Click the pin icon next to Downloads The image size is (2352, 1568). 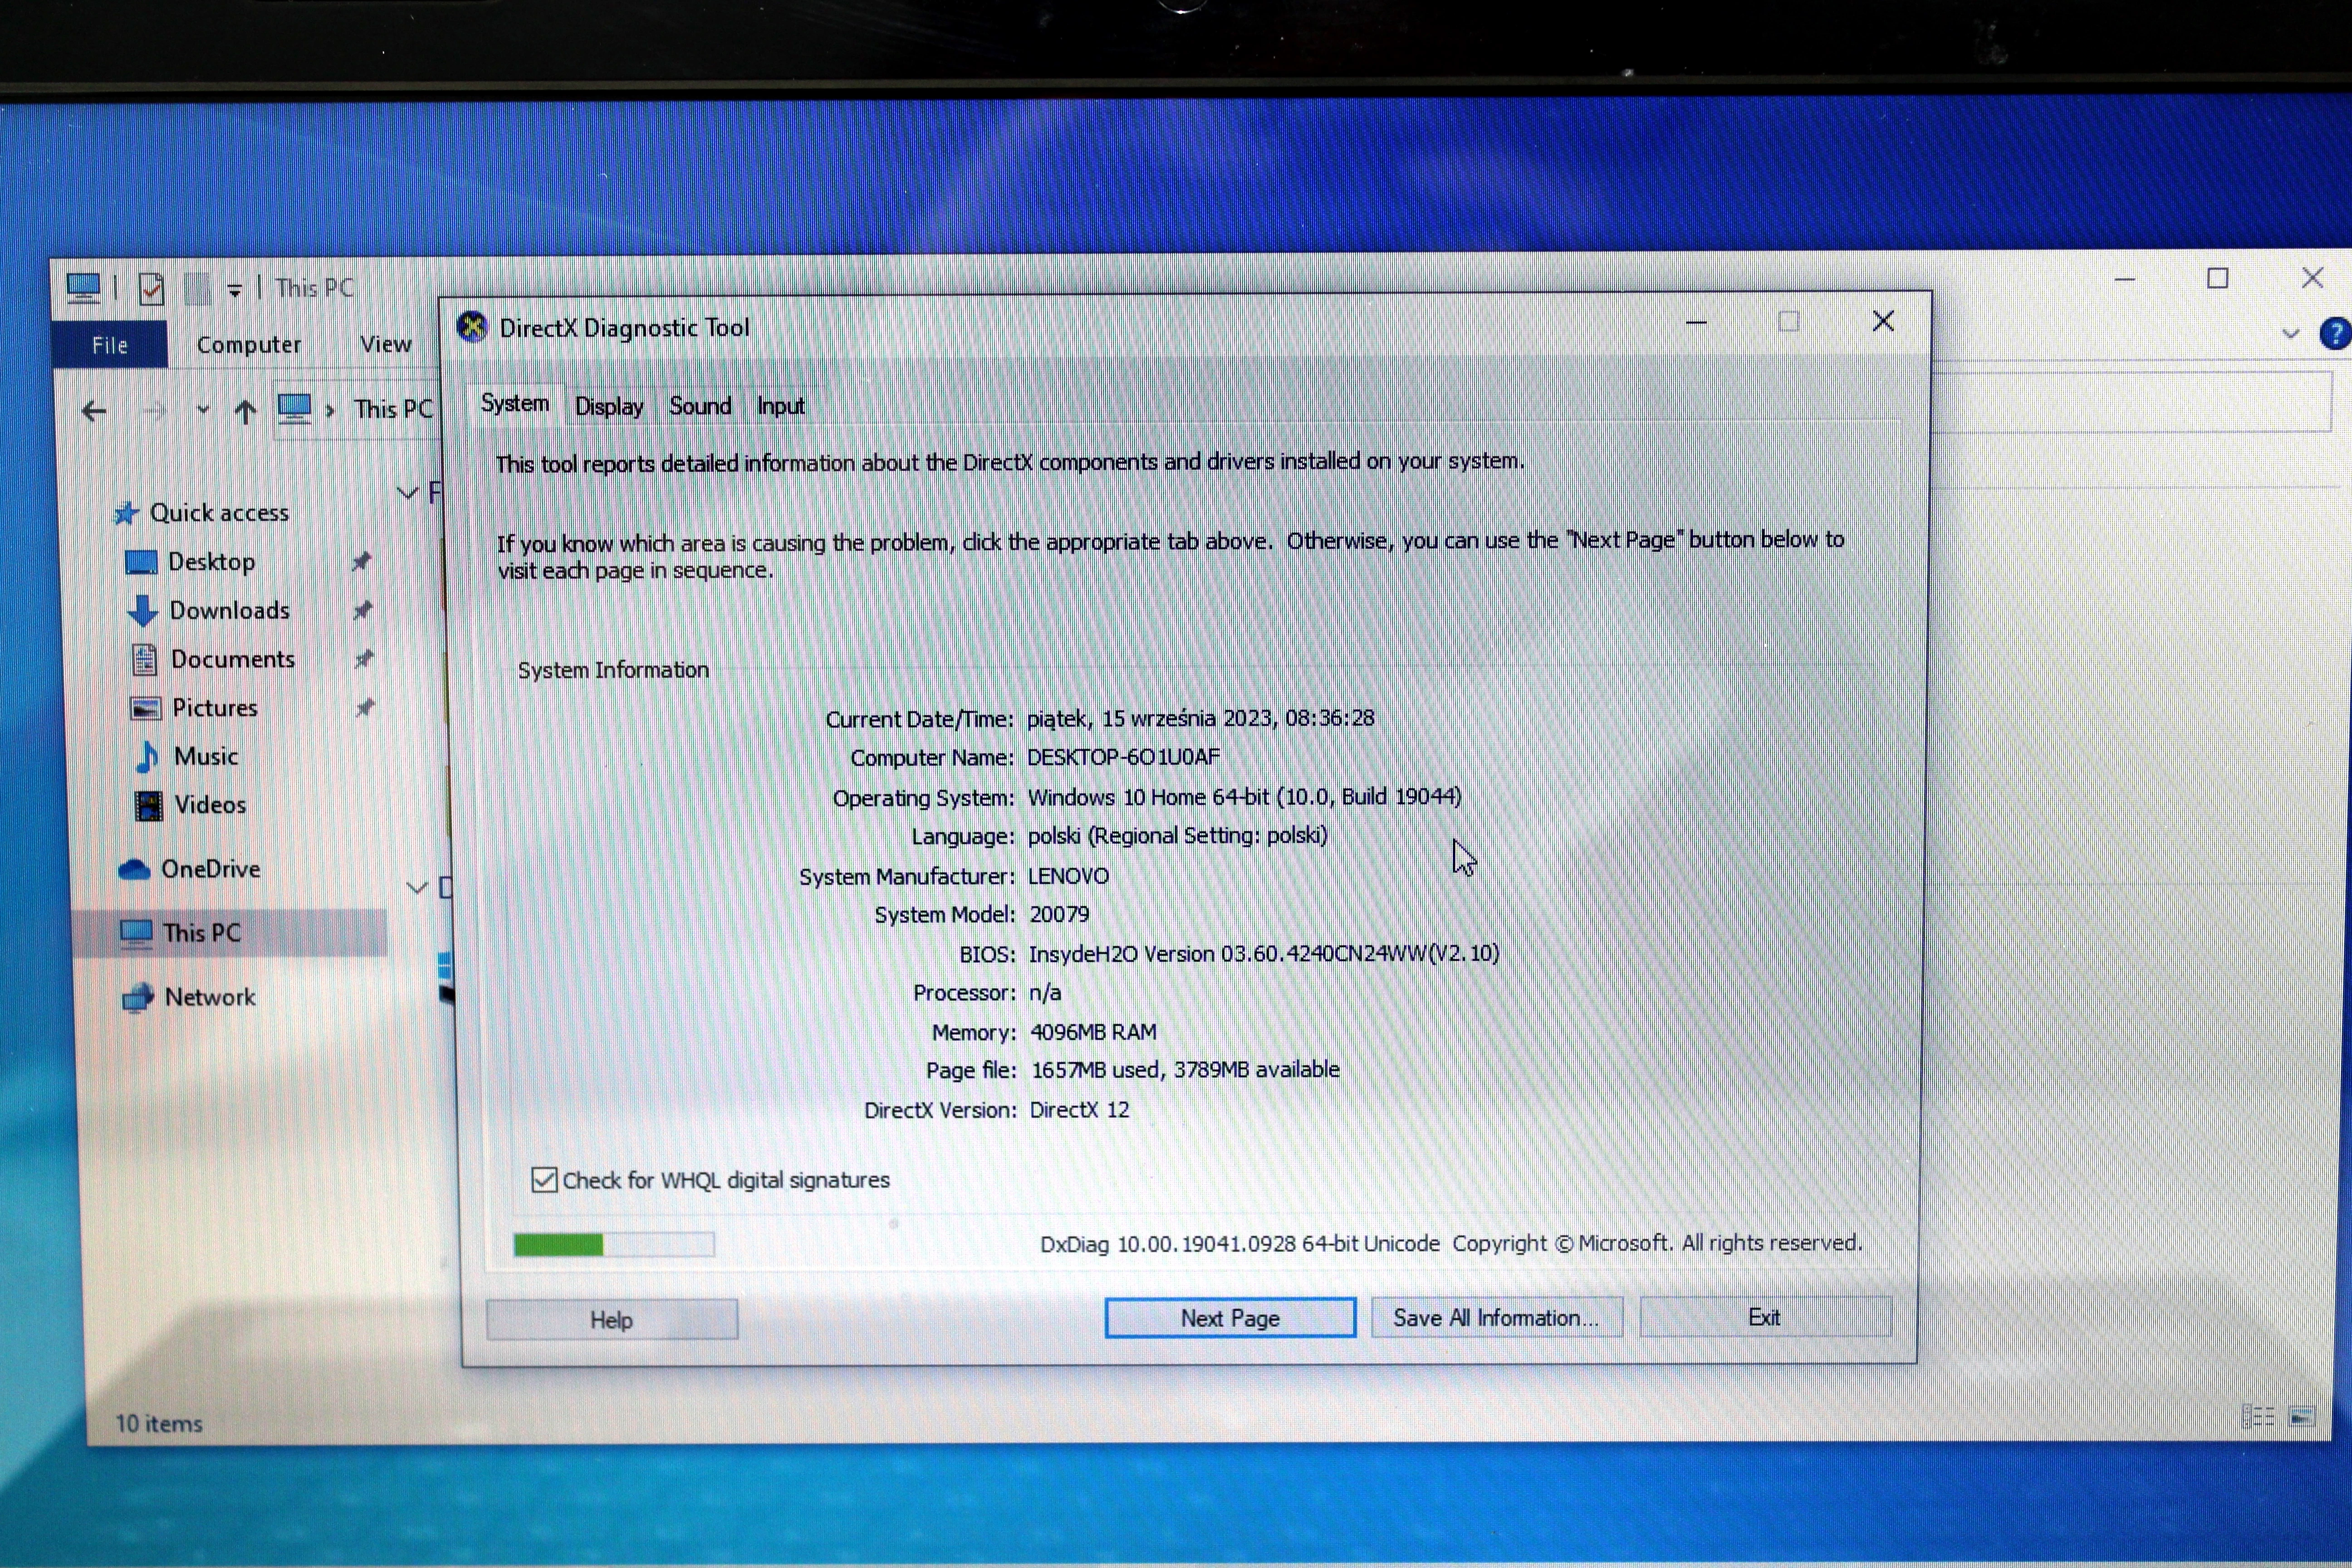tap(362, 610)
